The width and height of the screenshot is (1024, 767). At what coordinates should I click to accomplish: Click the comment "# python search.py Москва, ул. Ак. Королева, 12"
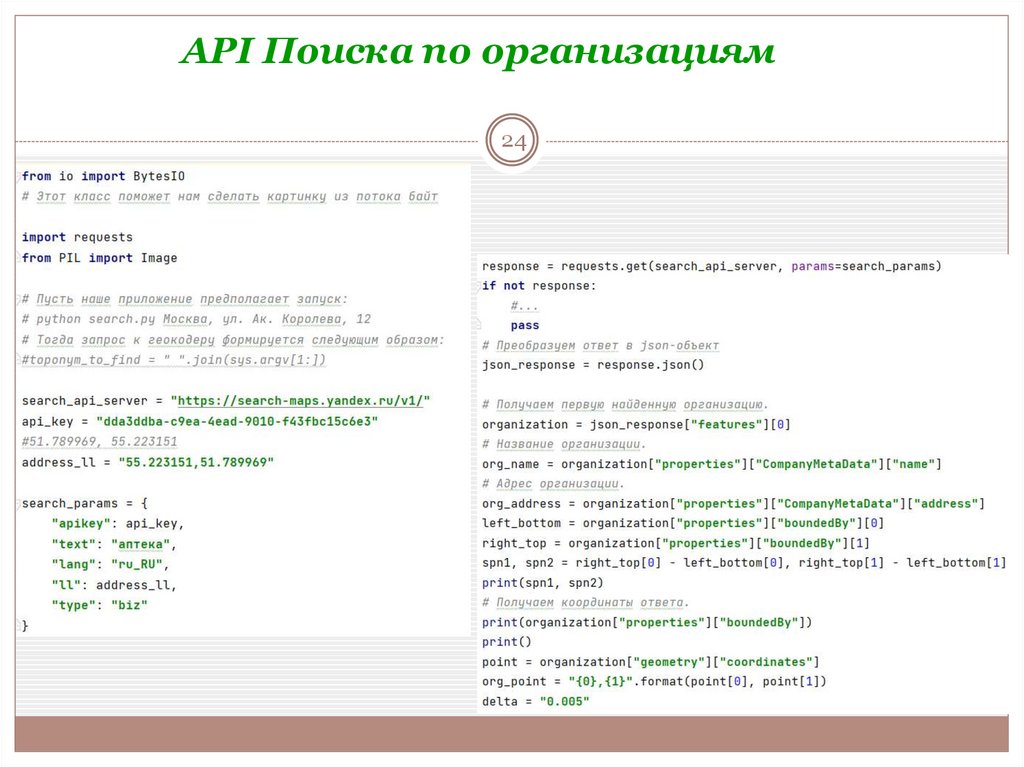click(196, 319)
